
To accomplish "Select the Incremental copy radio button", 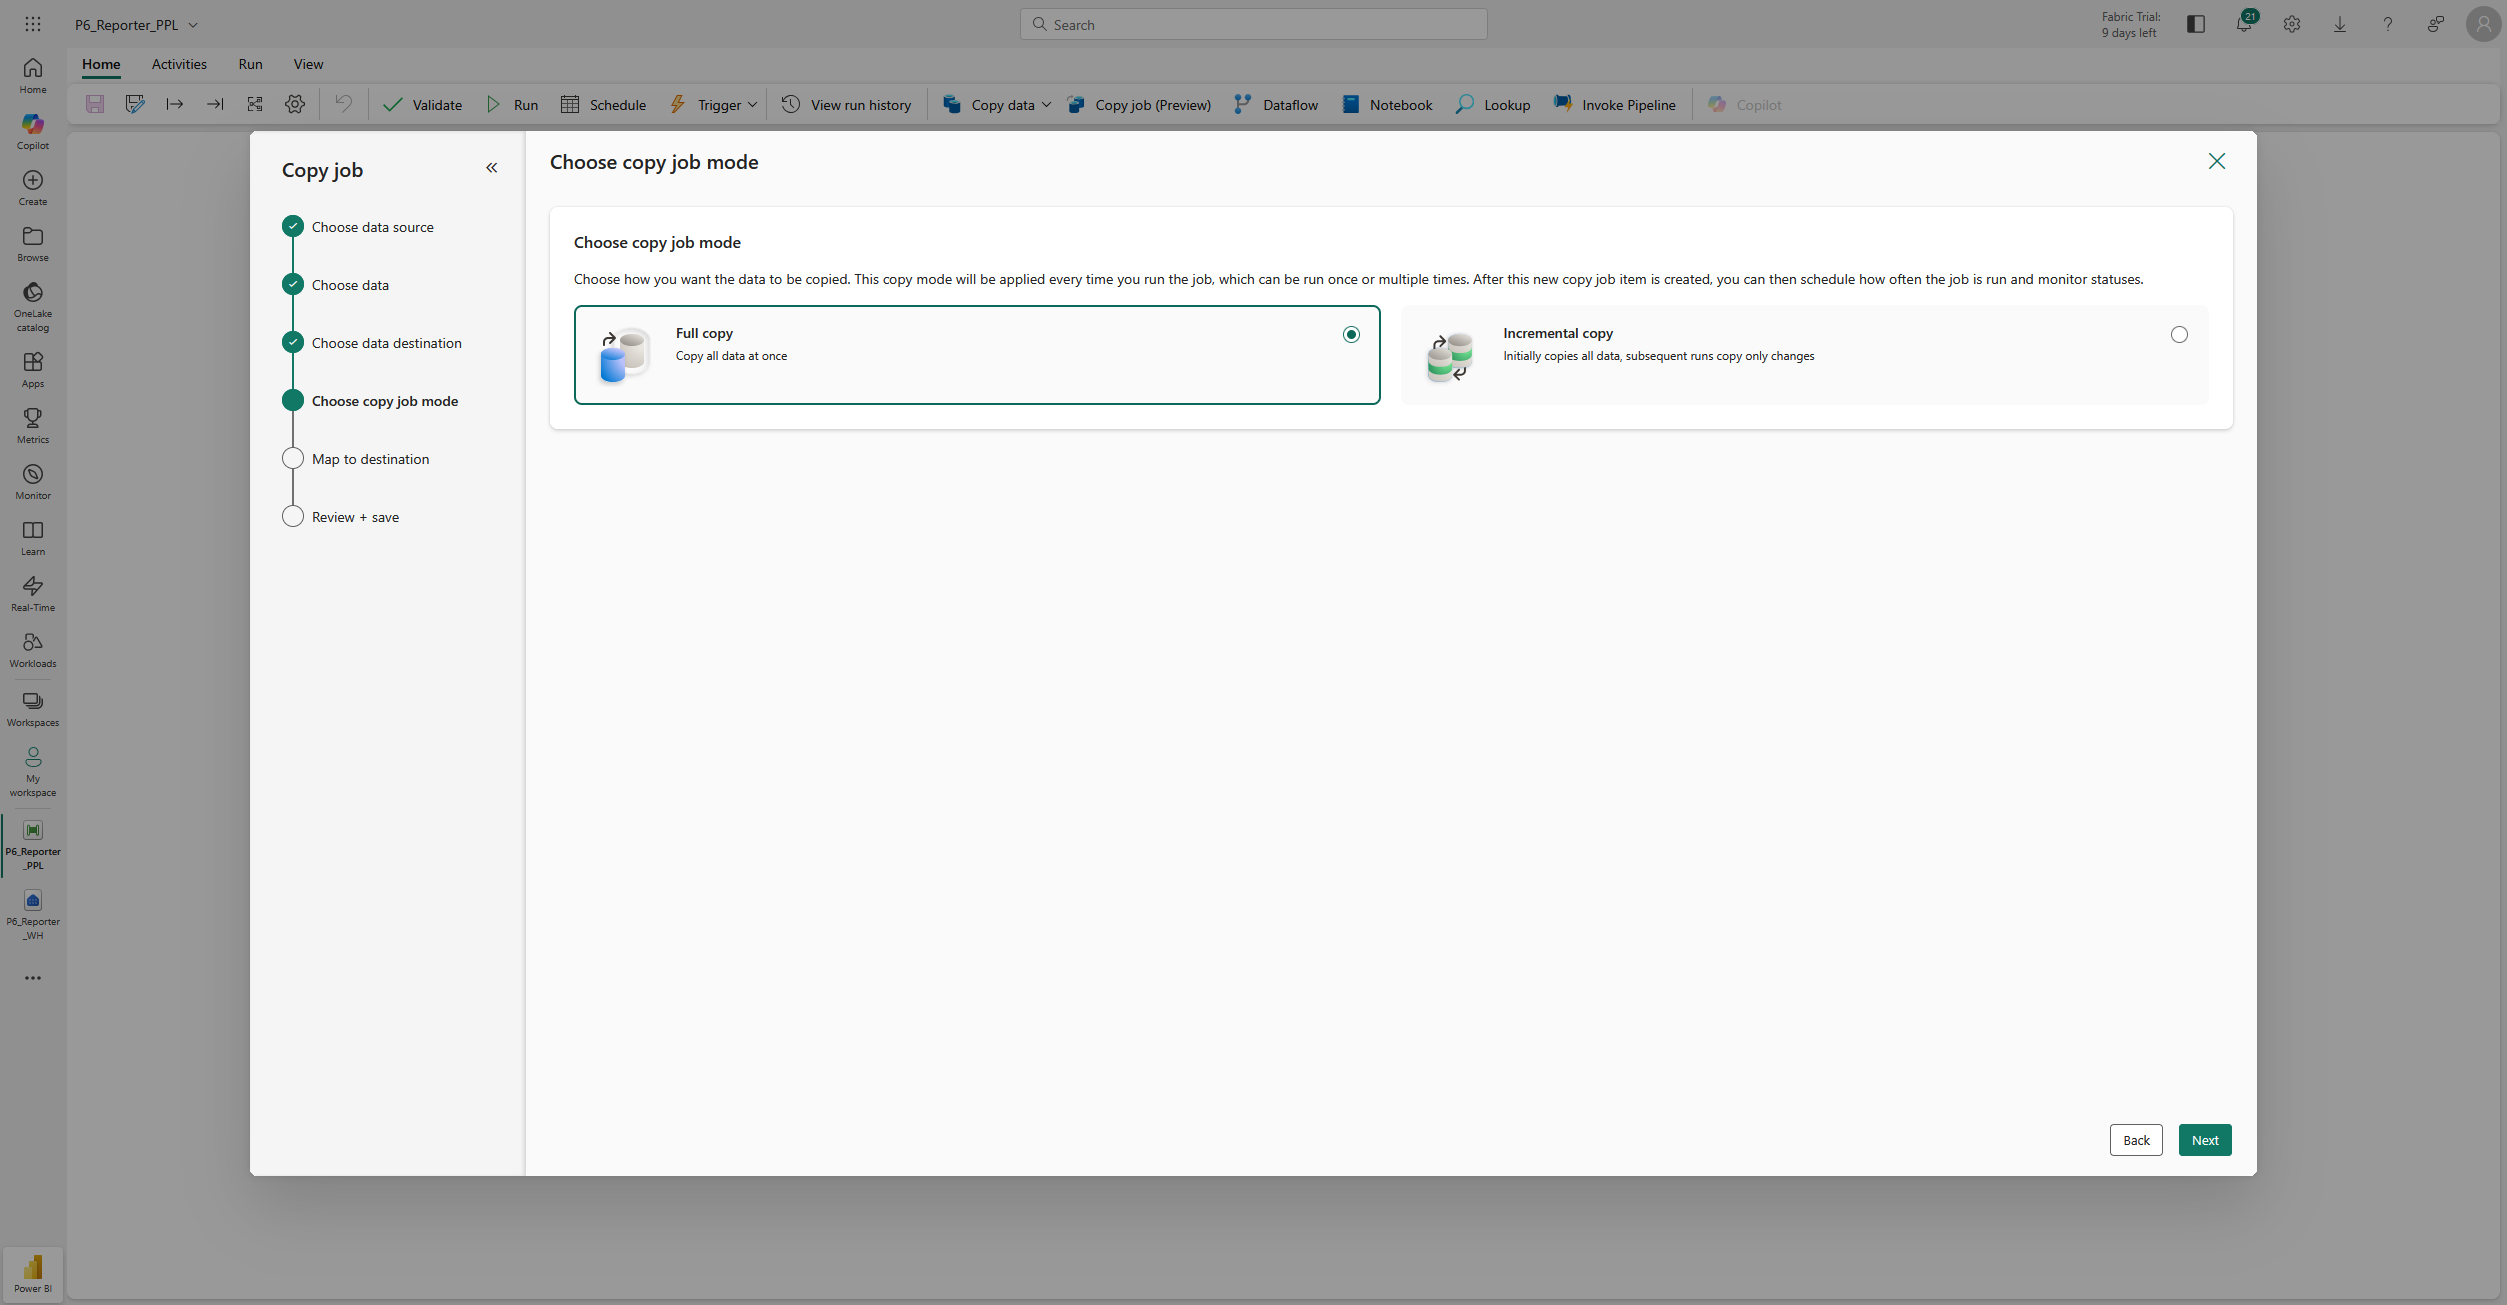I will click(x=2179, y=335).
